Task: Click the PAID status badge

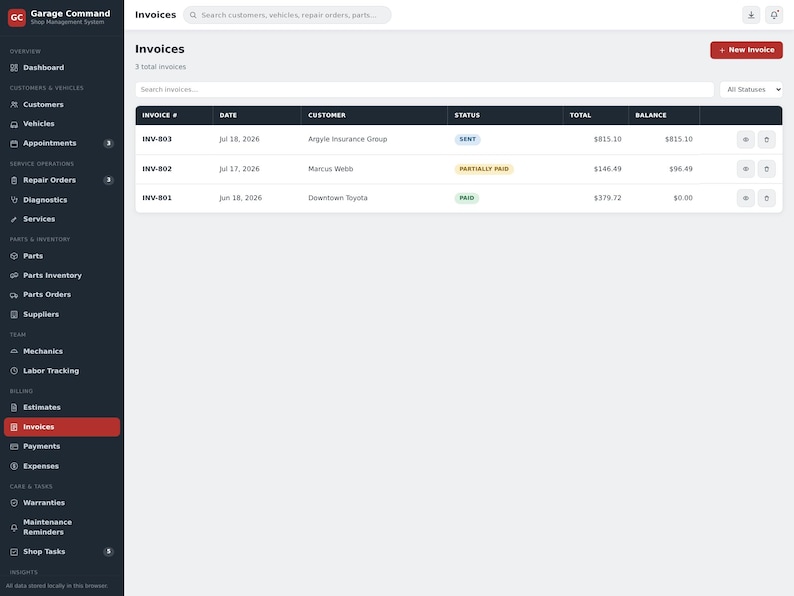Action: 466,198
